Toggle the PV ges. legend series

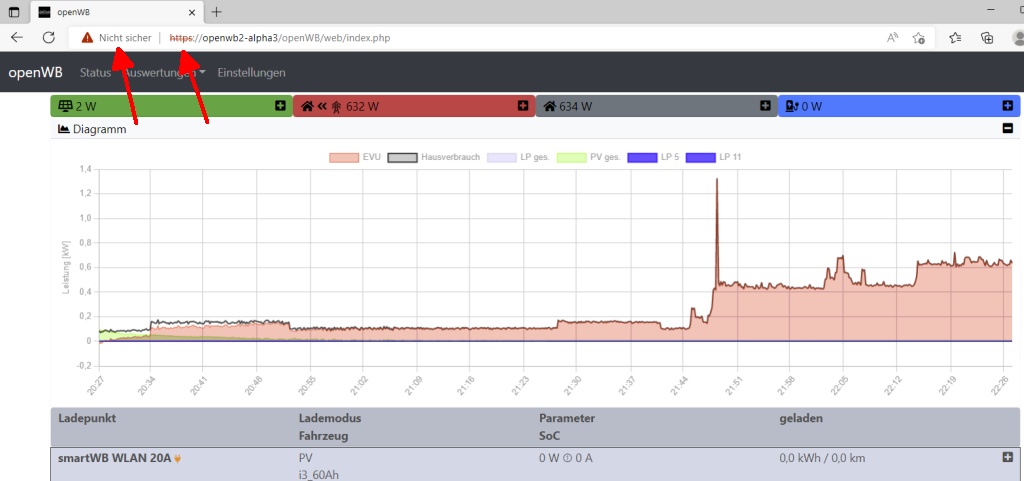[588, 157]
